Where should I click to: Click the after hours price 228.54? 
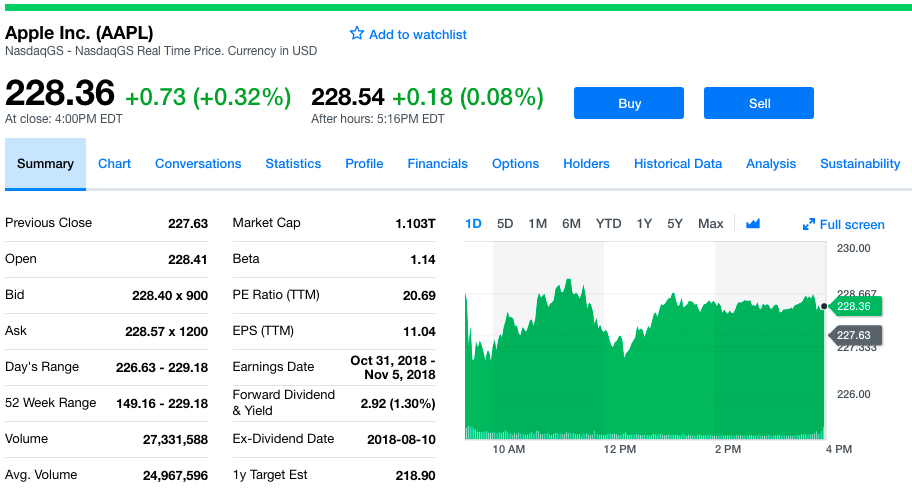348,97
